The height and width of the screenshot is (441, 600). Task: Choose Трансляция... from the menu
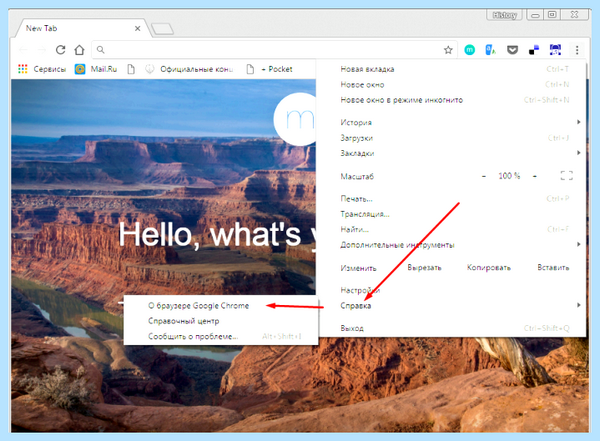(452, 214)
